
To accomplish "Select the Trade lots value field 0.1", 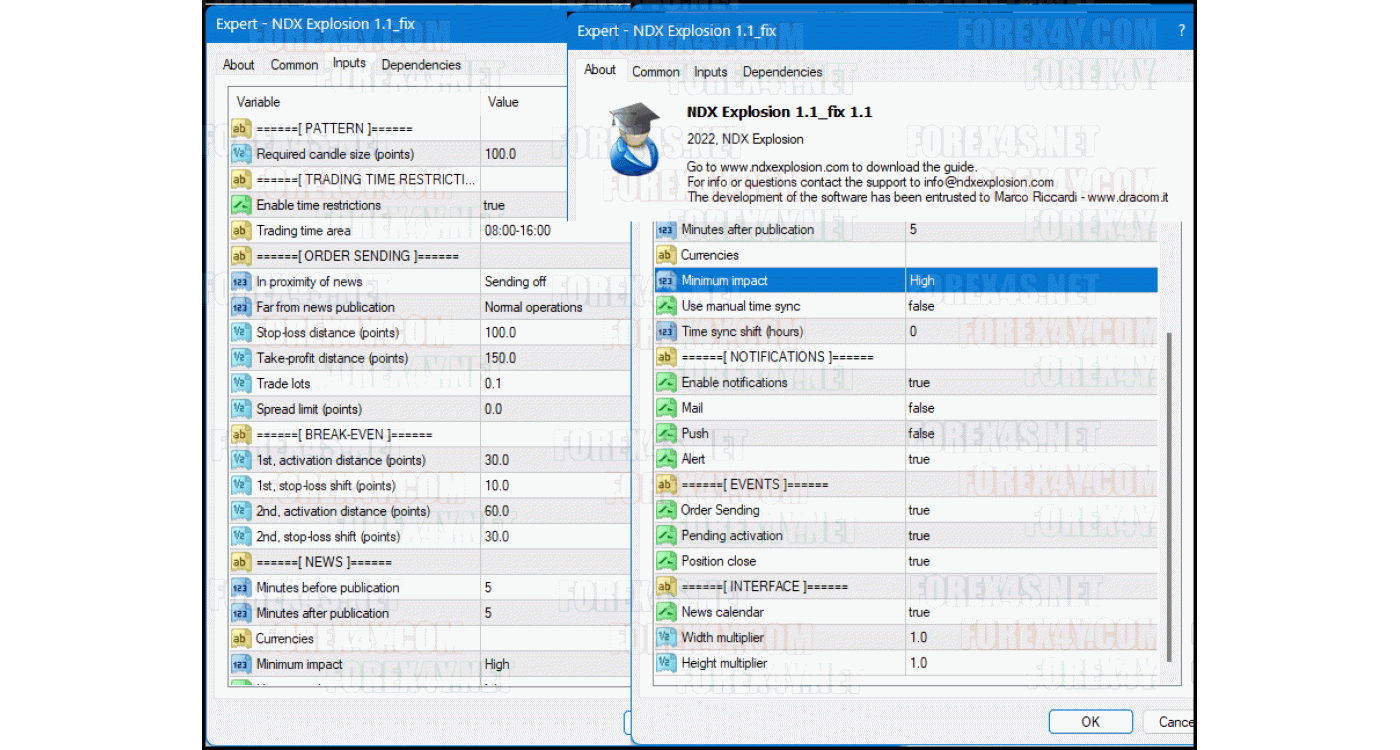I will 493,384.
